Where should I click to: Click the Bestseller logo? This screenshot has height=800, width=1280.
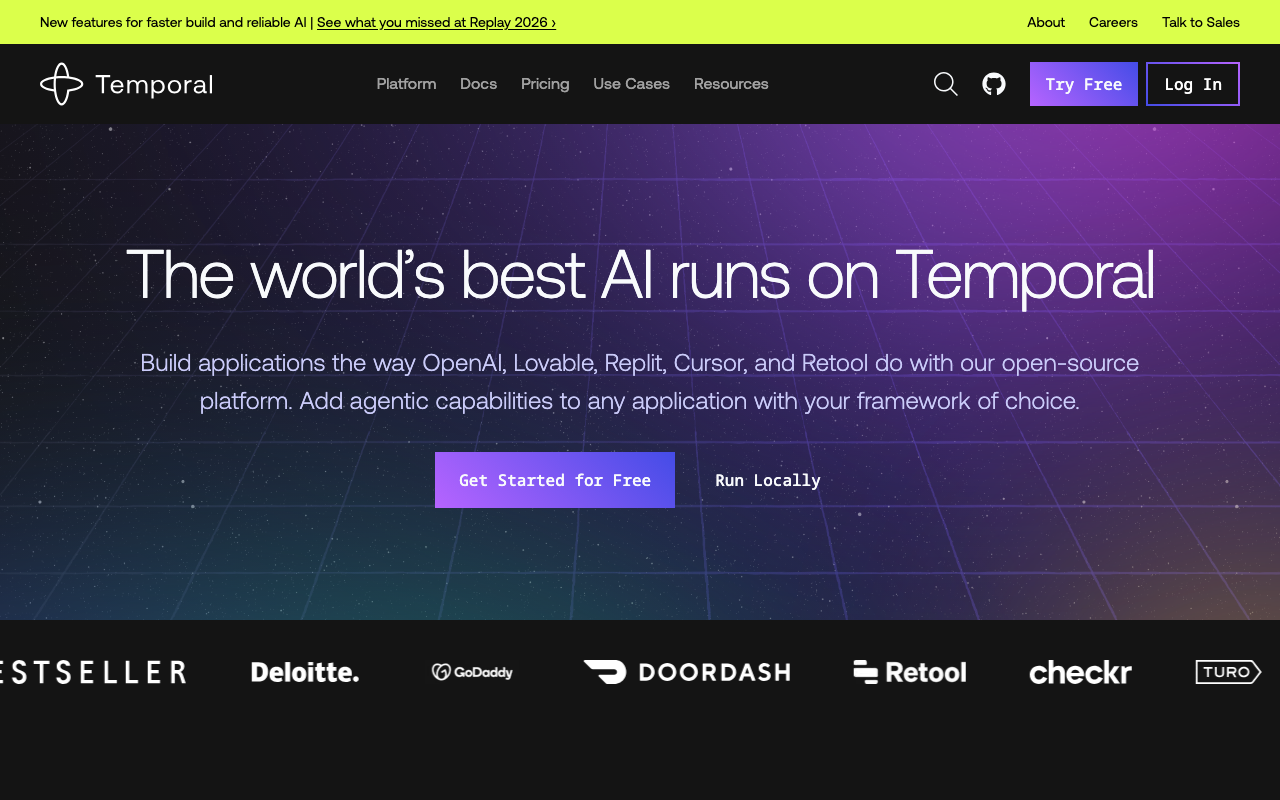(93, 672)
